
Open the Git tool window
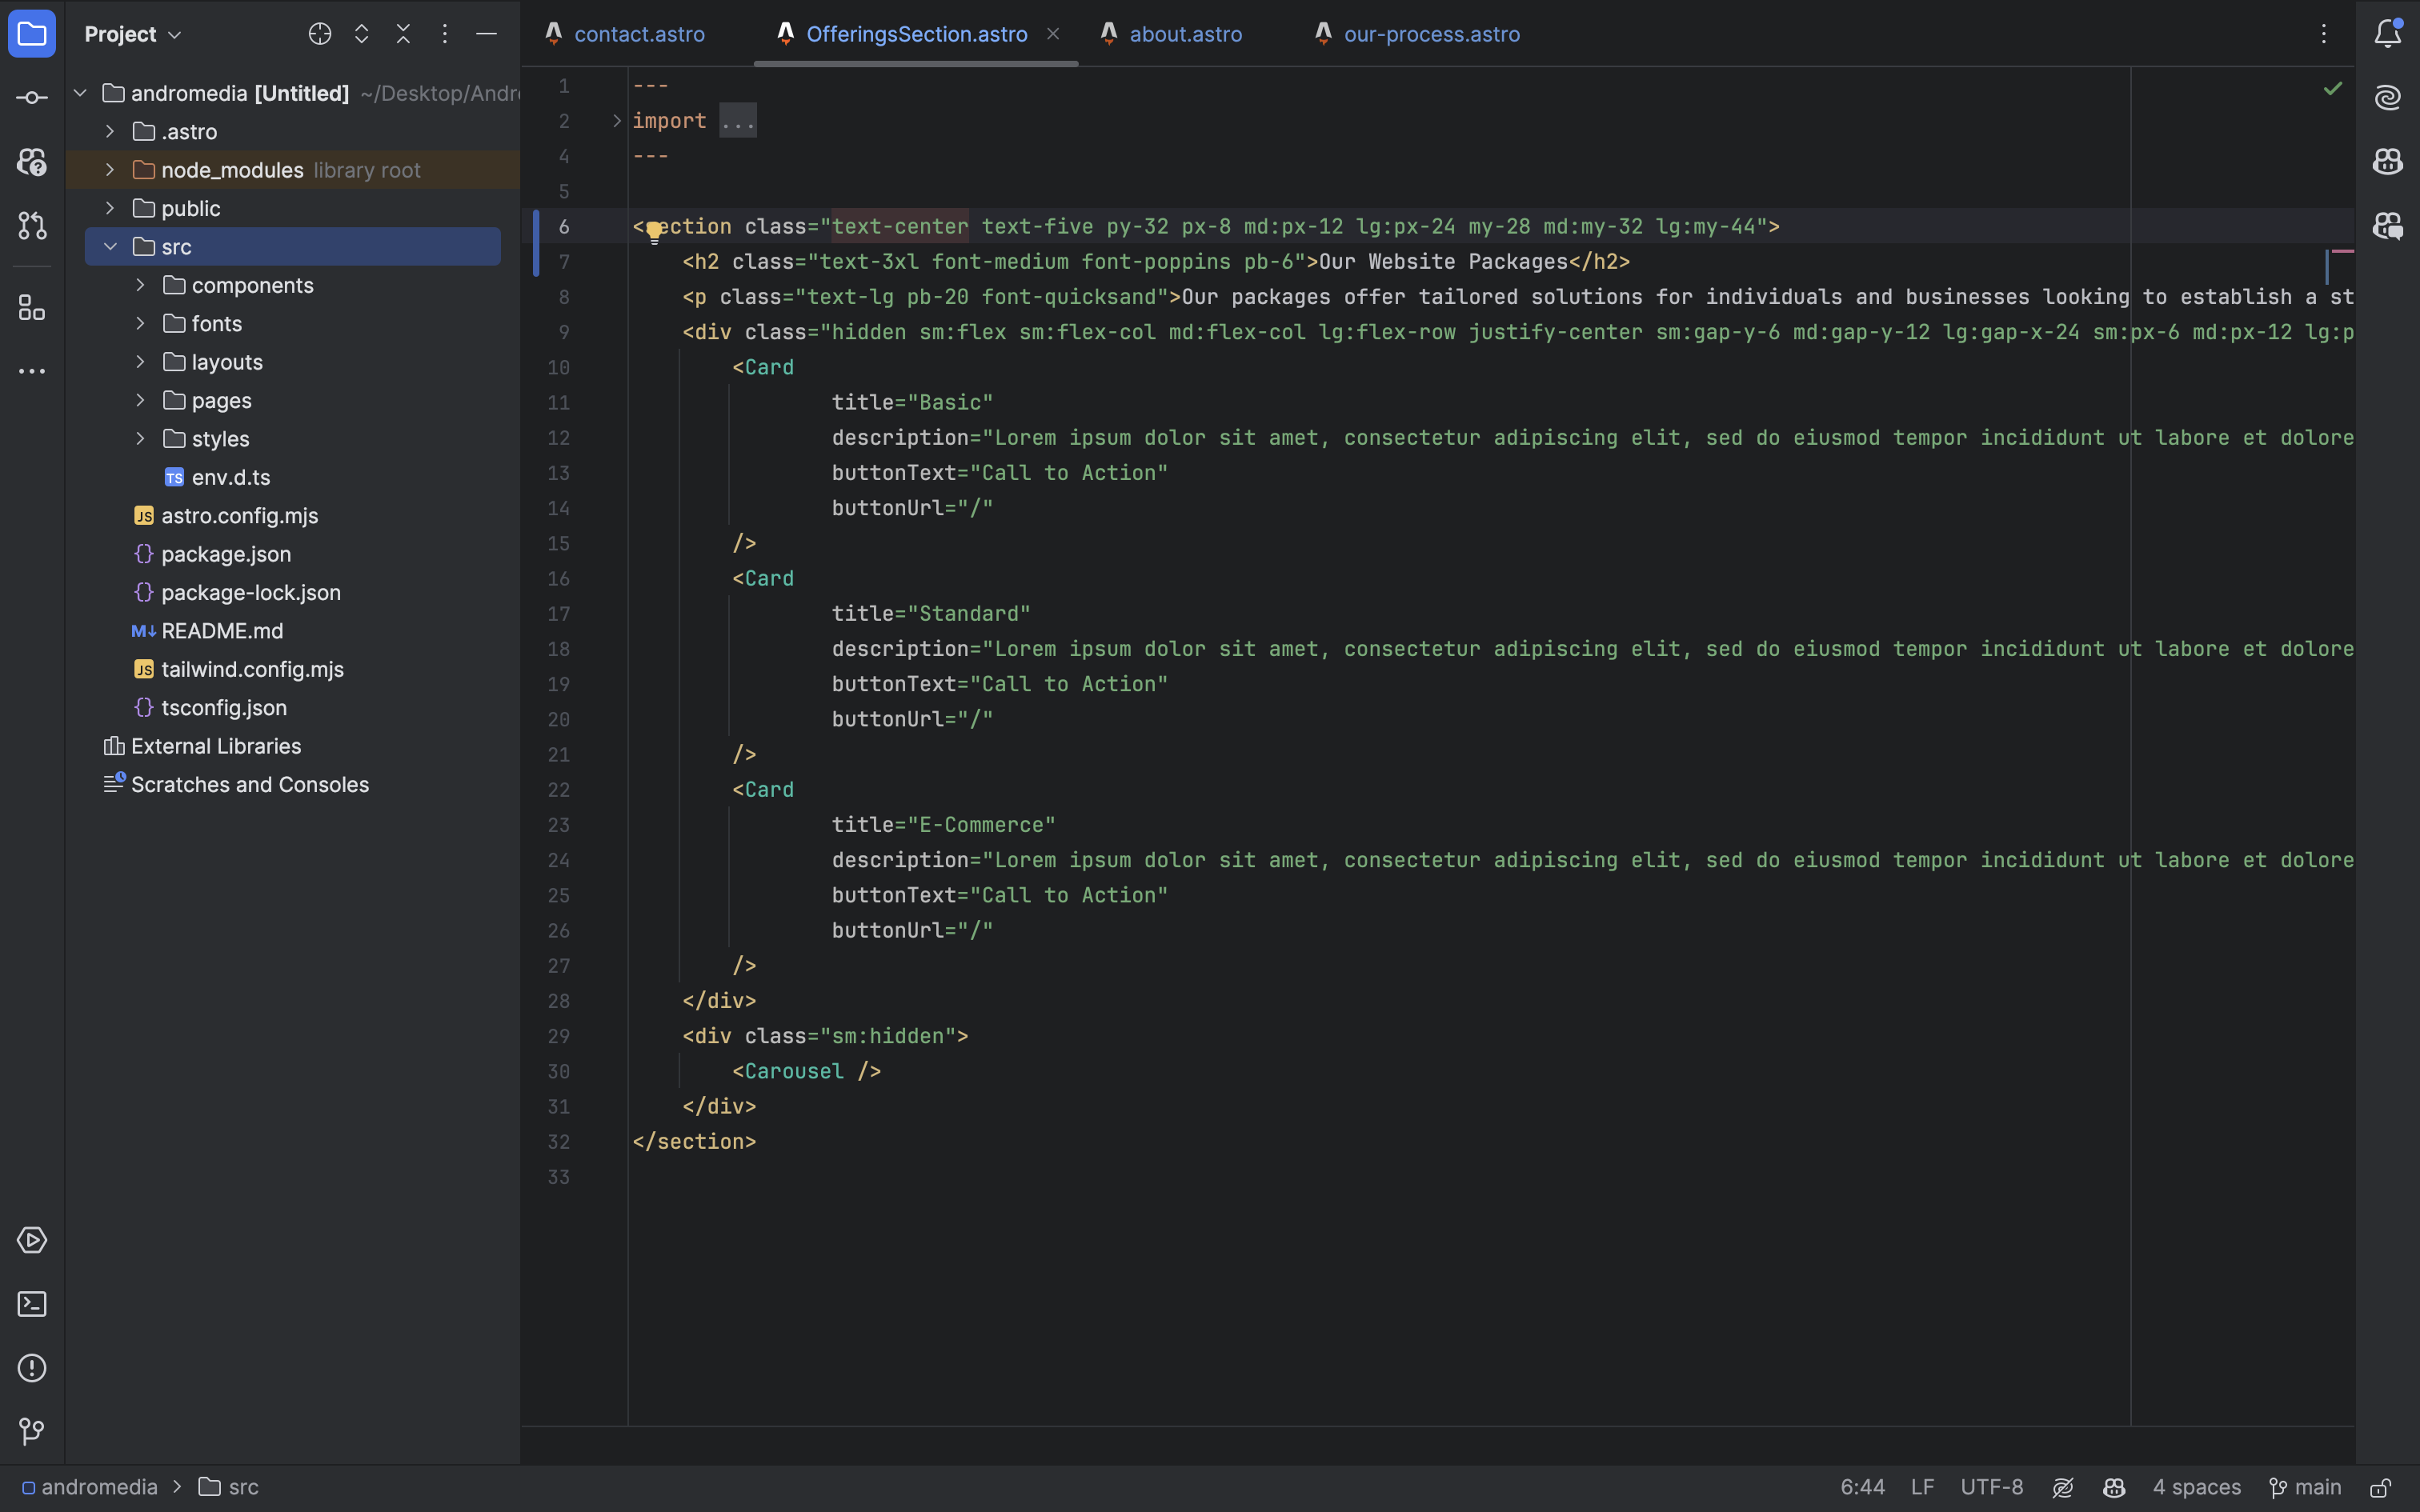(x=32, y=1432)
